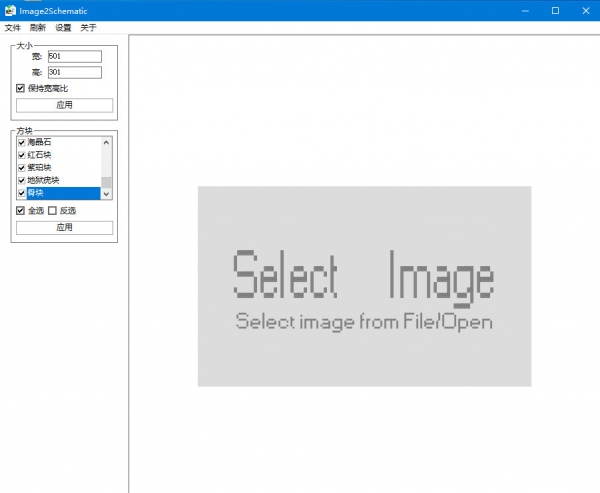600x493 pixels.
Task: Click 应用 button in 大小 group
Action: pyautogui.click(x=64, y=105)
